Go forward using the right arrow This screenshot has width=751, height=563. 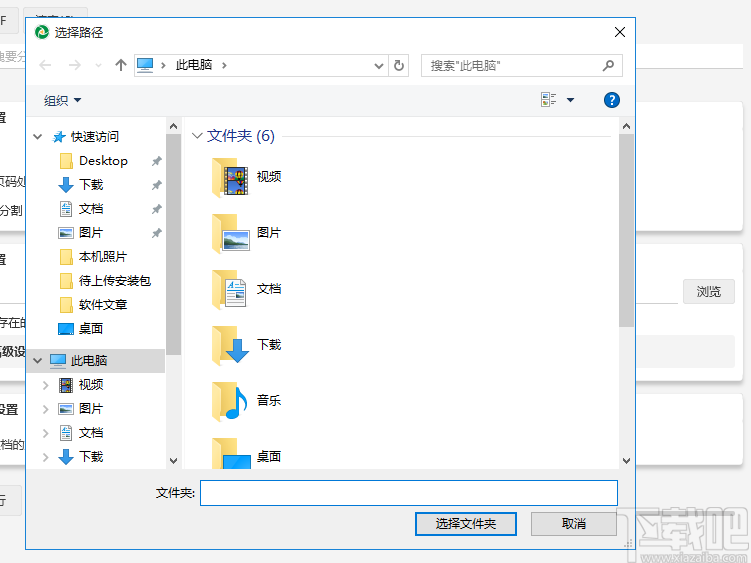click(75, 65)
